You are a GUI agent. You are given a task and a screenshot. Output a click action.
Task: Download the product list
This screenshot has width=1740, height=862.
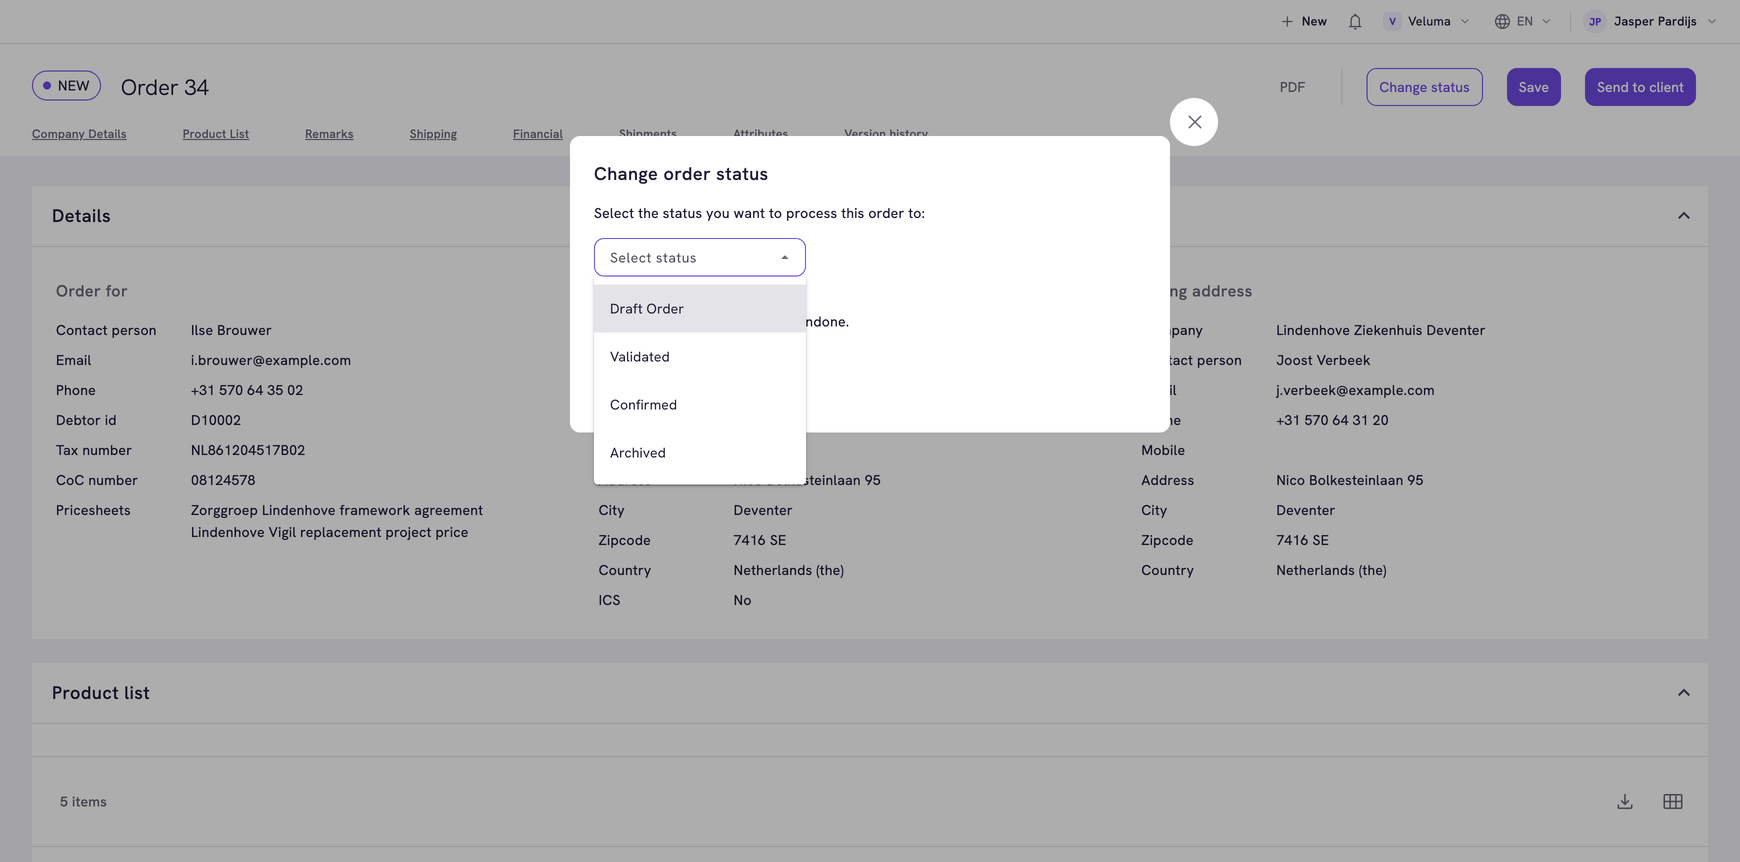(1625, 802)
